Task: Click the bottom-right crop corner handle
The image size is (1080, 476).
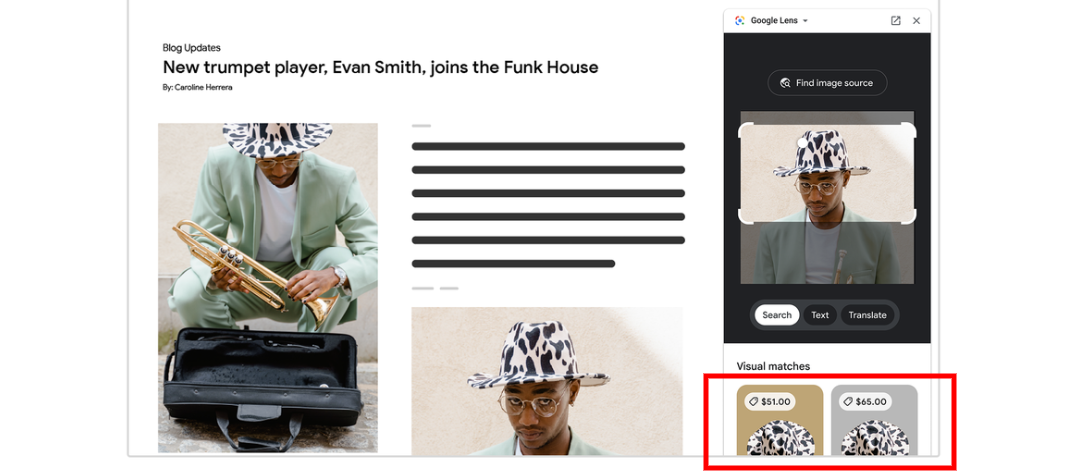Action: [x=909, y=216]
